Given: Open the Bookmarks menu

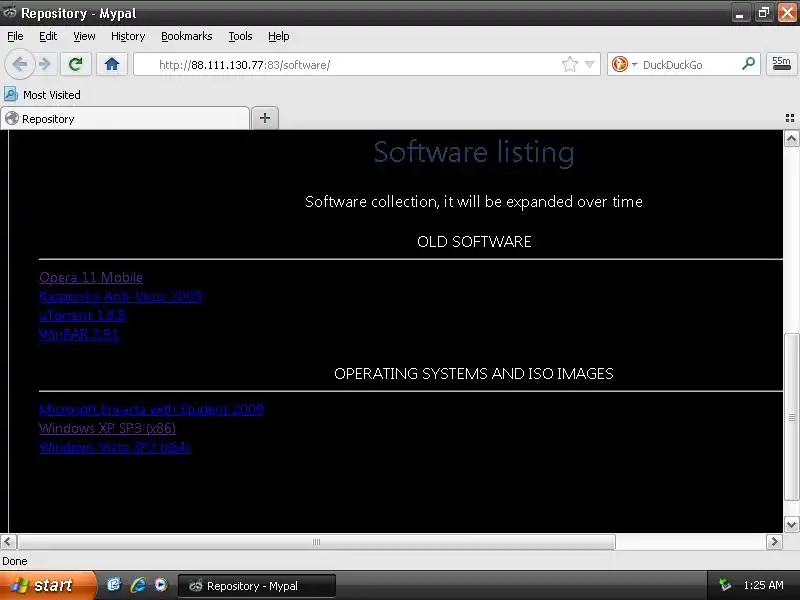Looking at the screenshot, I should tap(187, 36).
